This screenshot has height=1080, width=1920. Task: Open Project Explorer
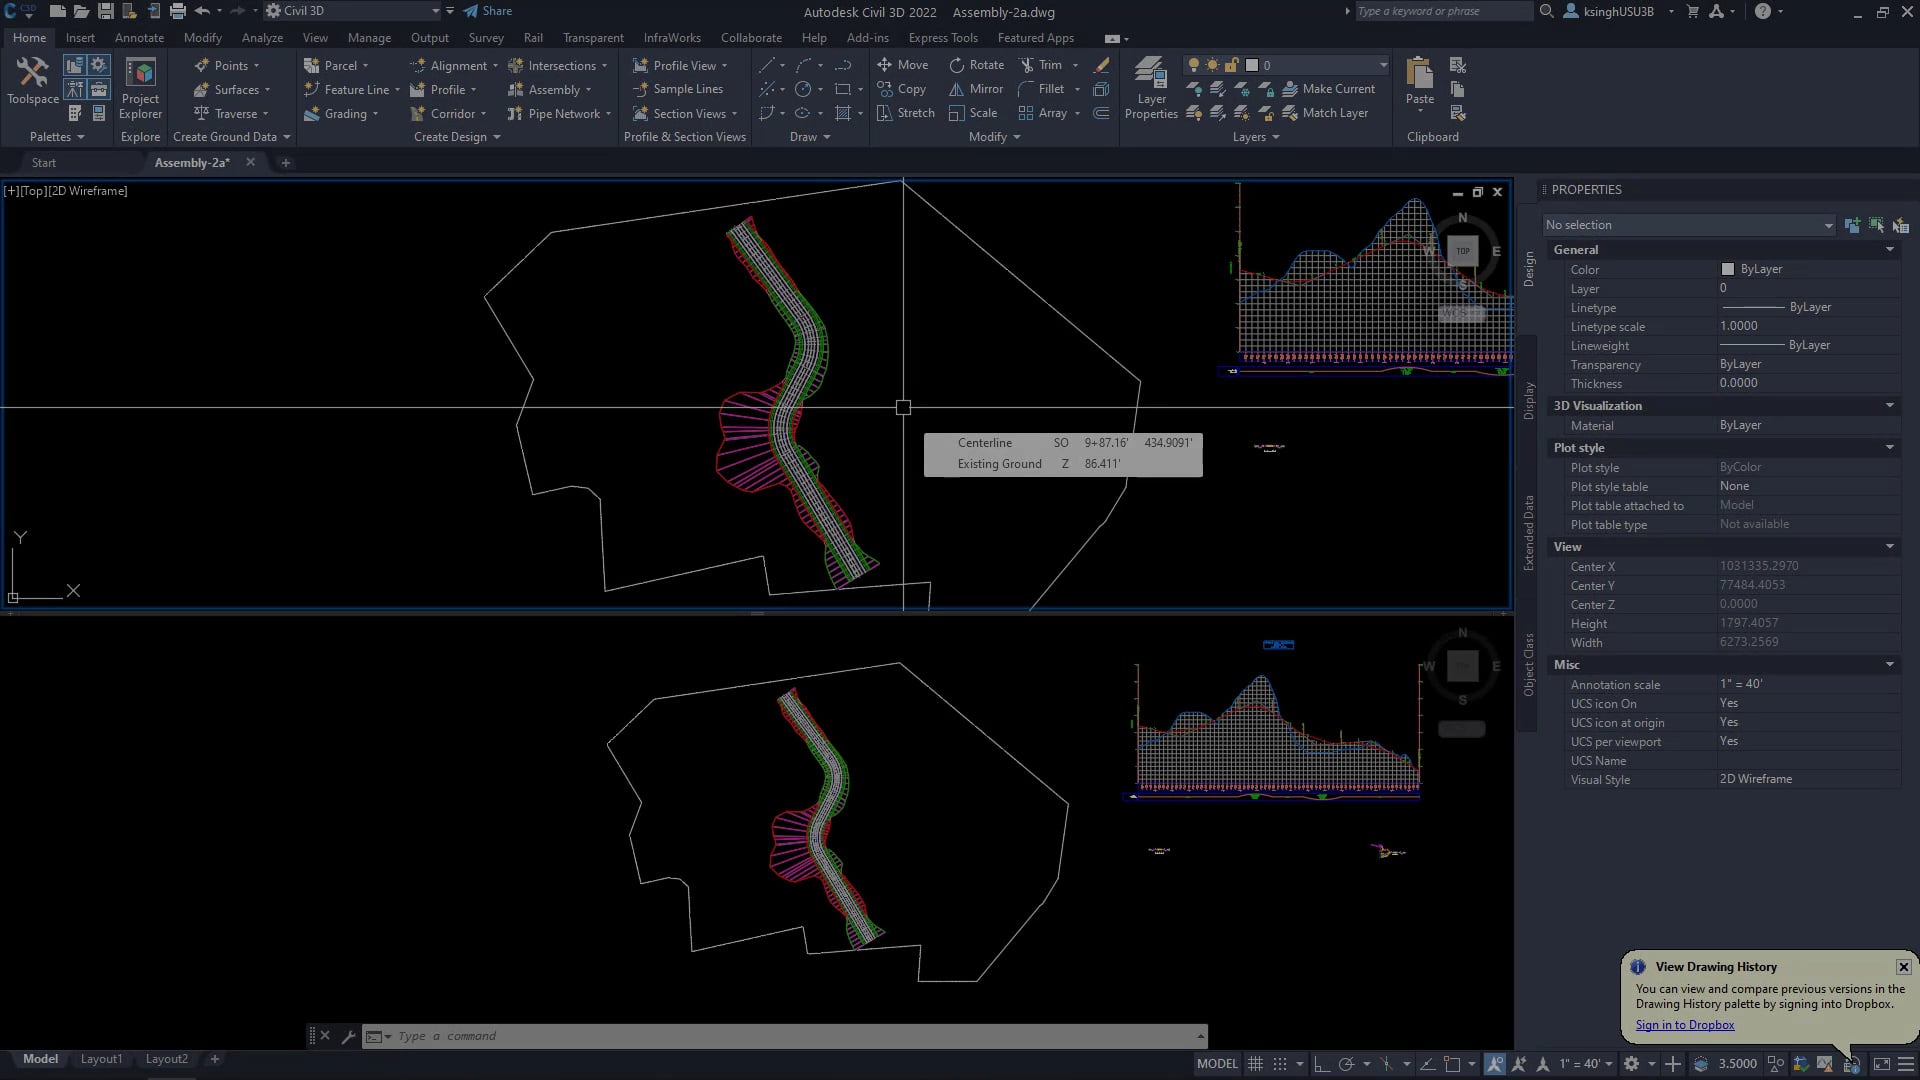(140, 85)
